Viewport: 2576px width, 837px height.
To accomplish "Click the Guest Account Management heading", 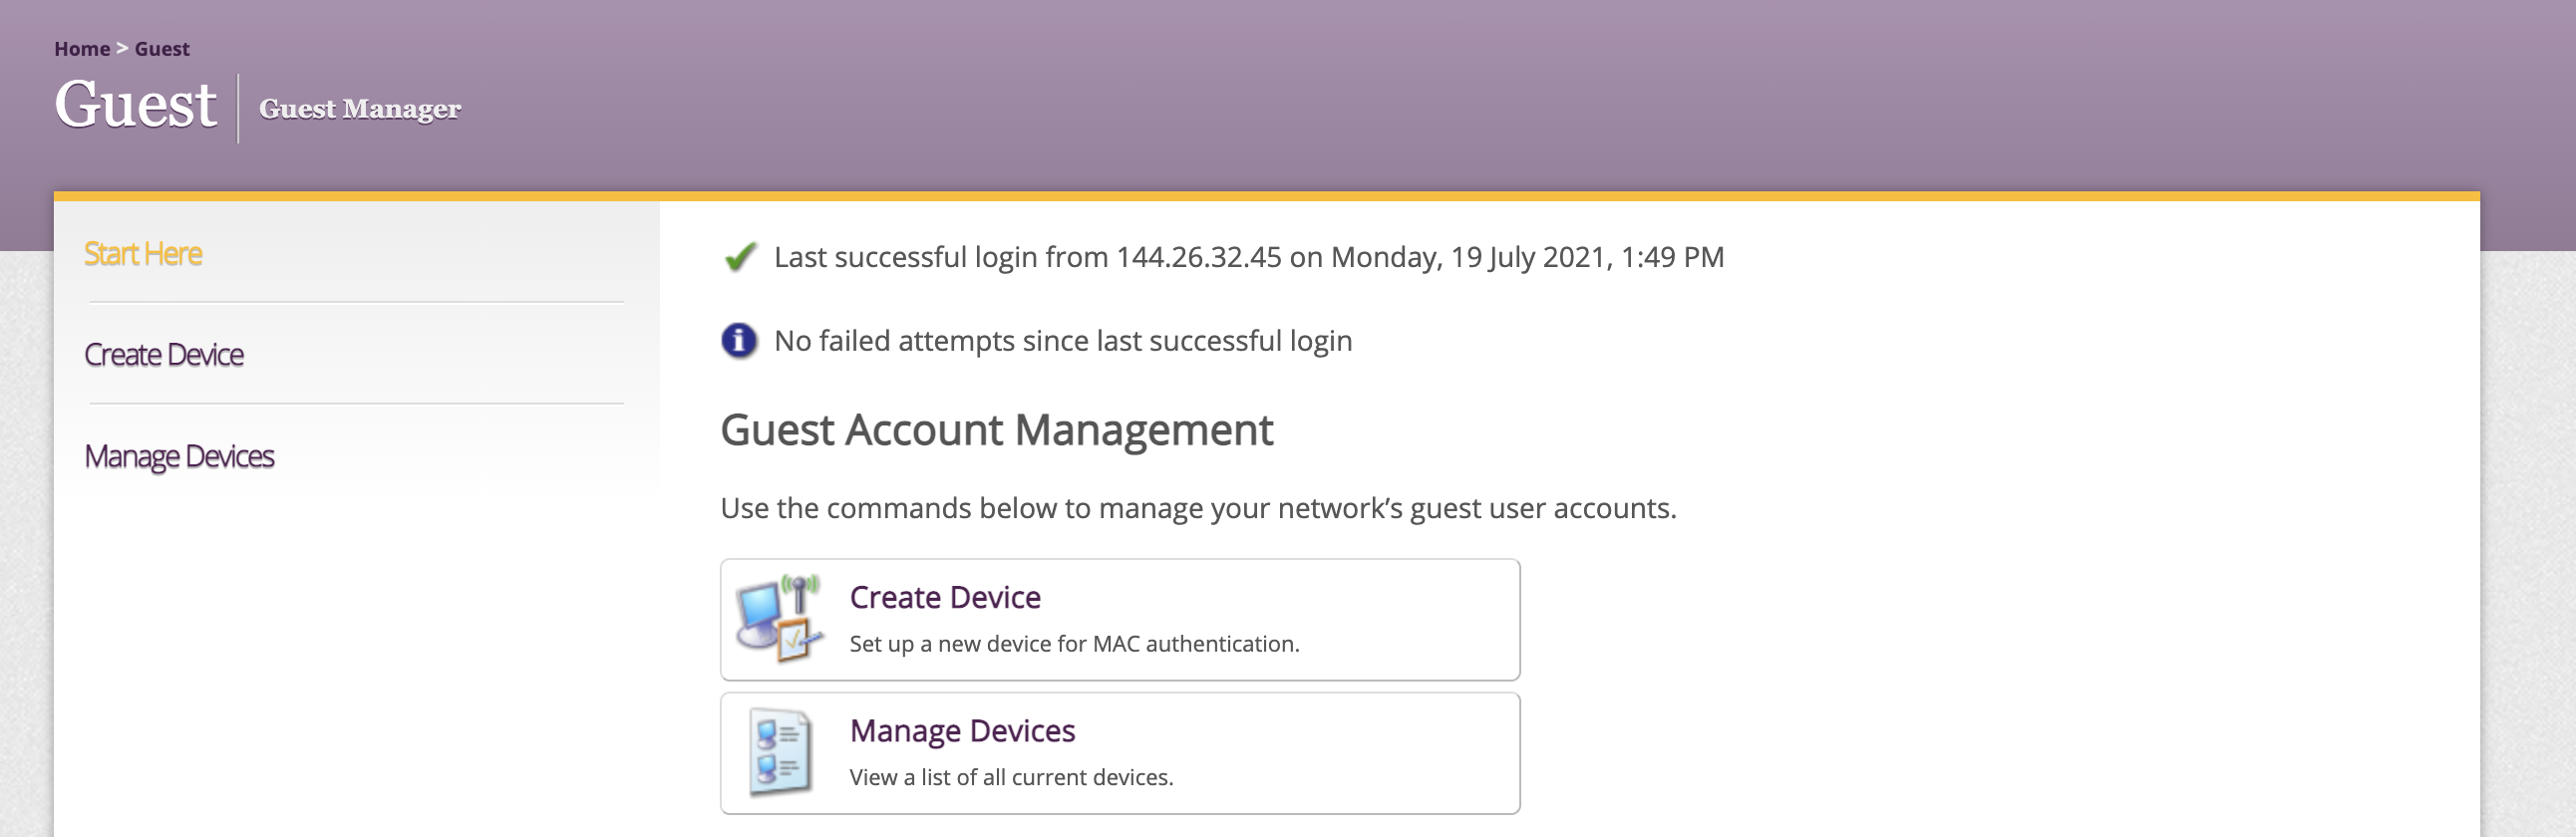I will click(x=996, y=430).
